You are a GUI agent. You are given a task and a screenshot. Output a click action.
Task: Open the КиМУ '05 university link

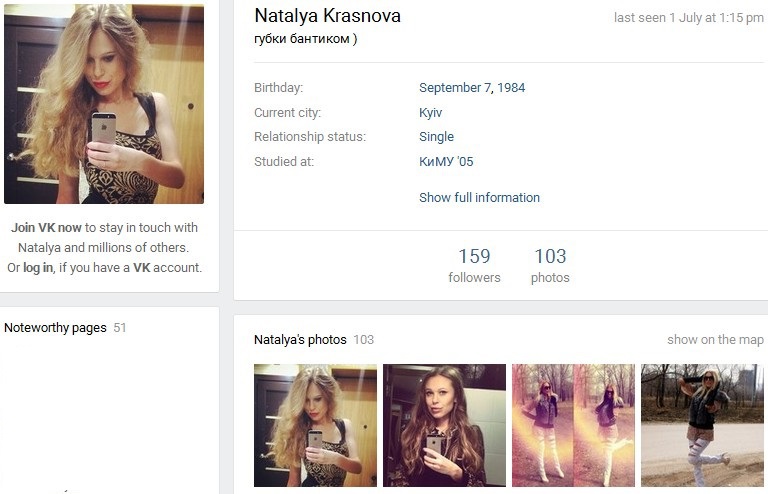click(x=446, y=162)
